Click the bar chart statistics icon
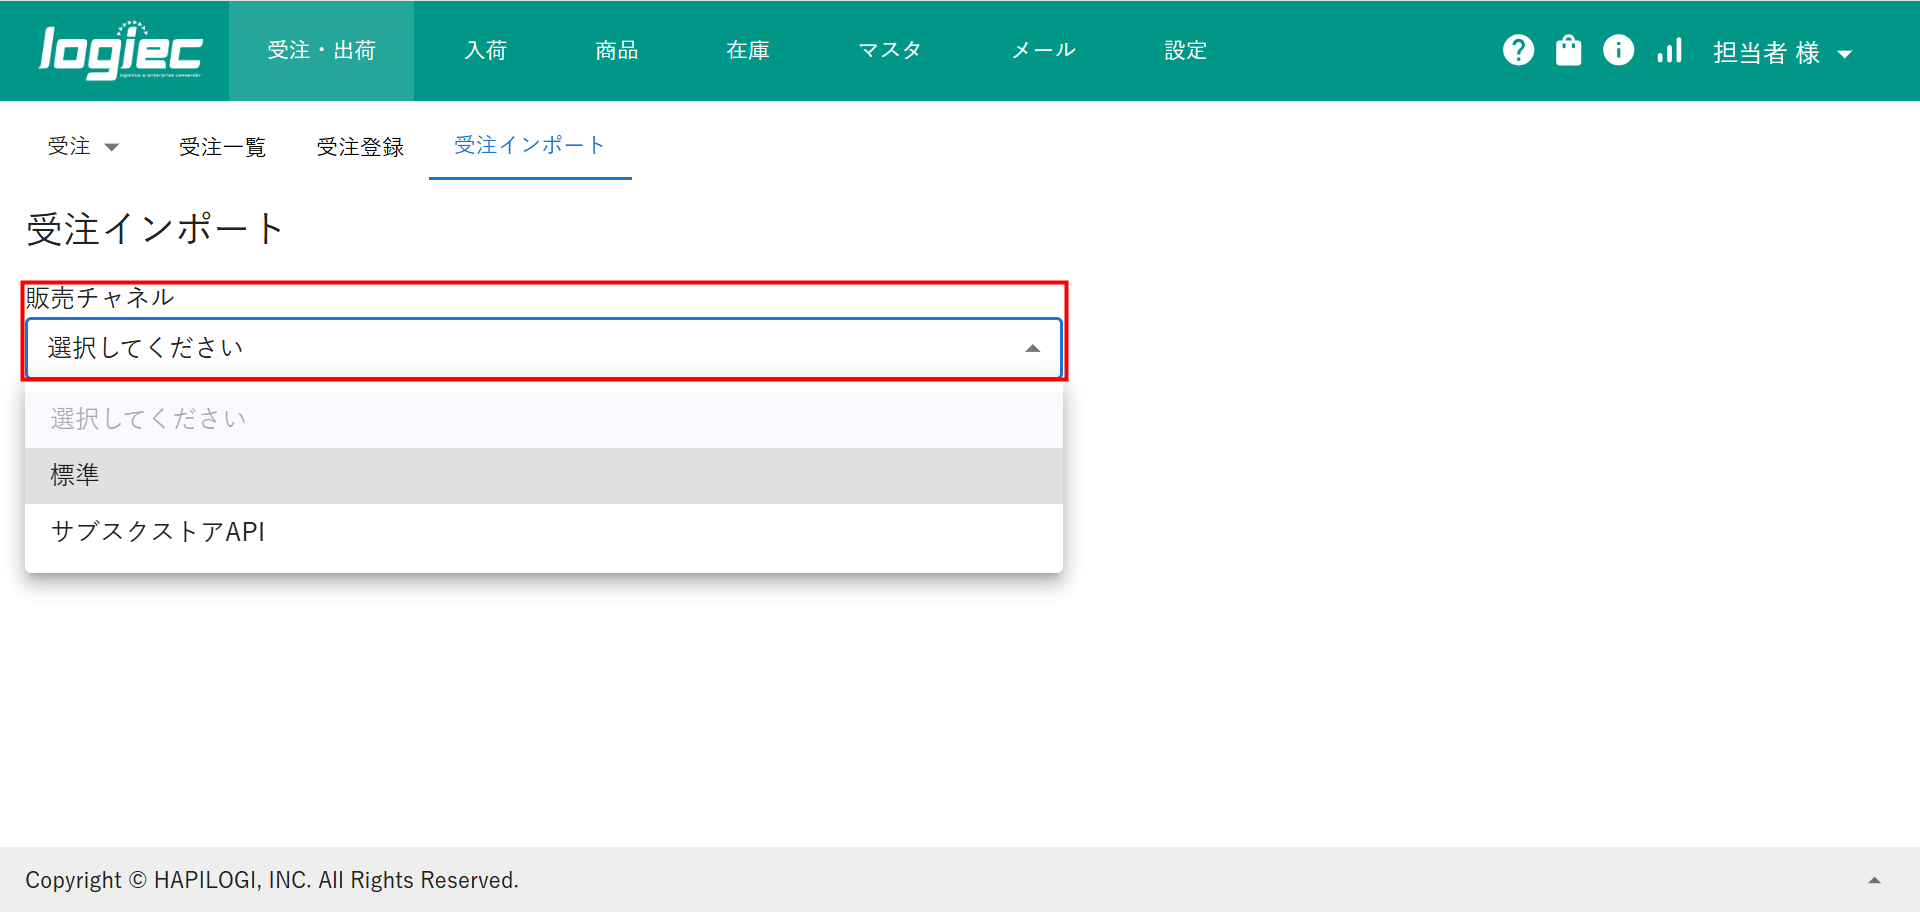Image resolution: width=1920 pixels, height=912 pixels. coord(1669,50)
